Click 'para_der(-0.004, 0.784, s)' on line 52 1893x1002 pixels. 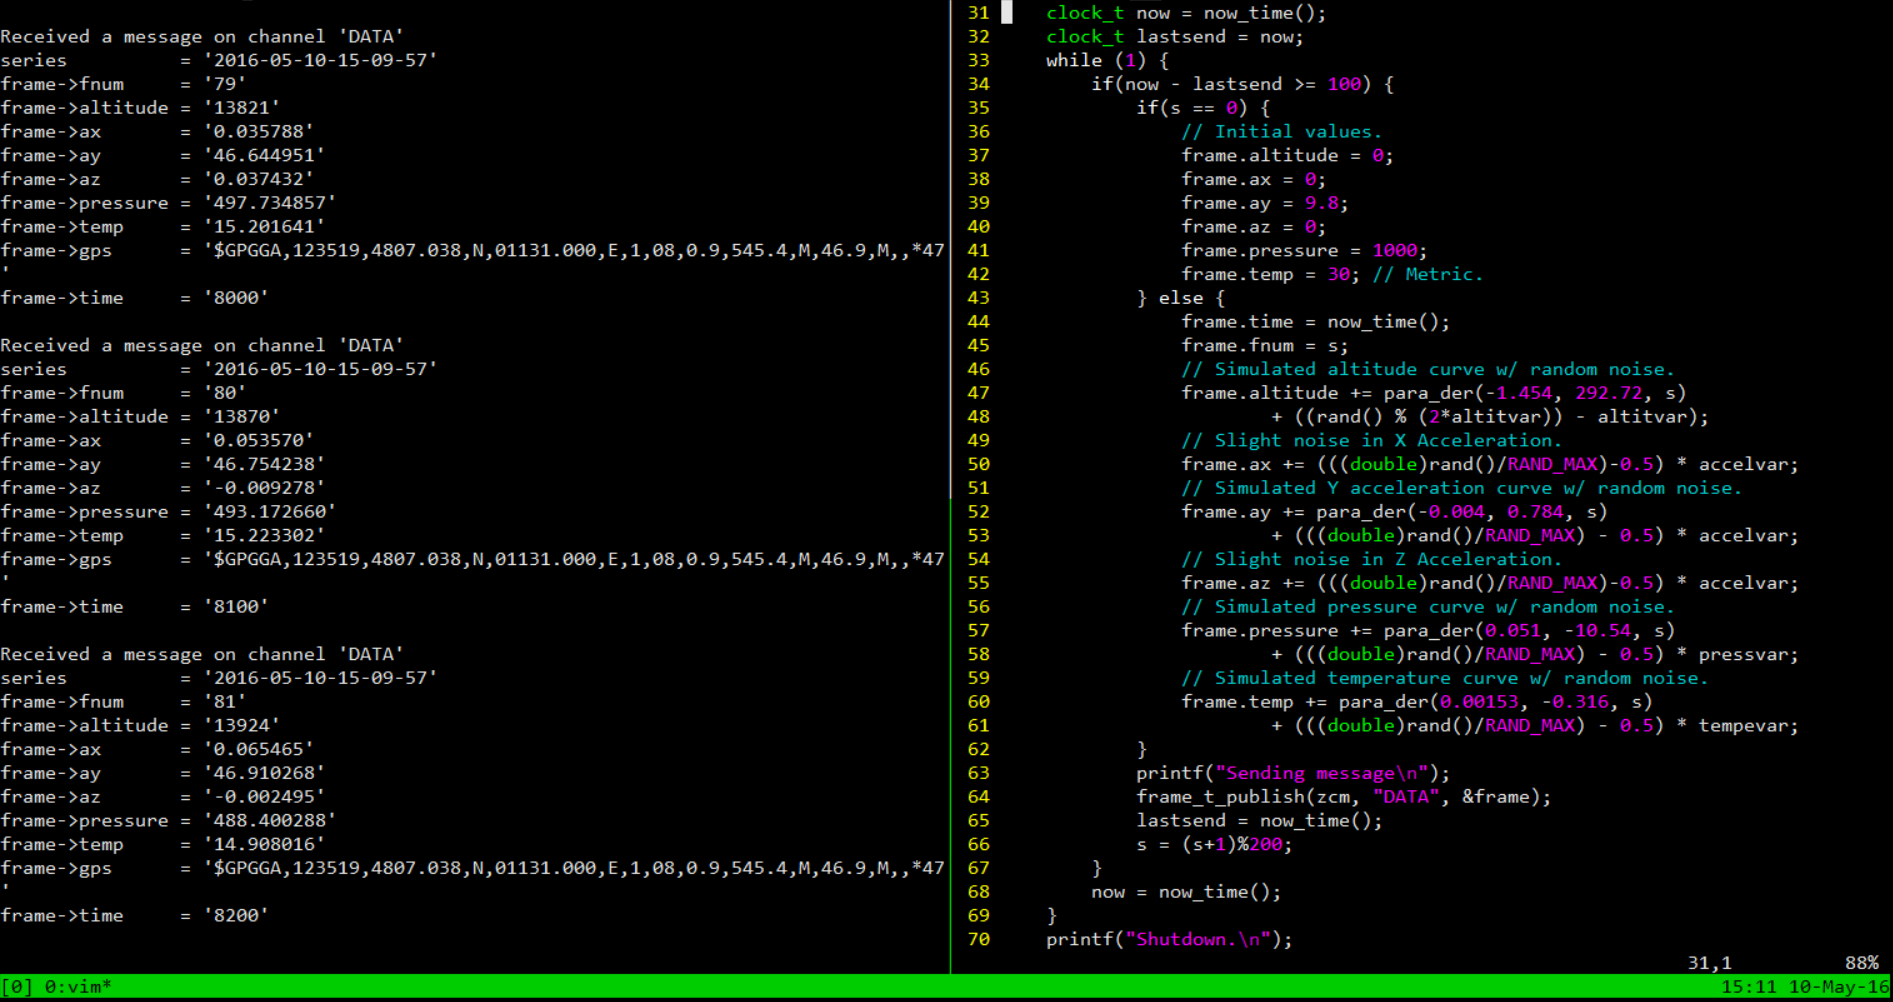coord(1461,512)
